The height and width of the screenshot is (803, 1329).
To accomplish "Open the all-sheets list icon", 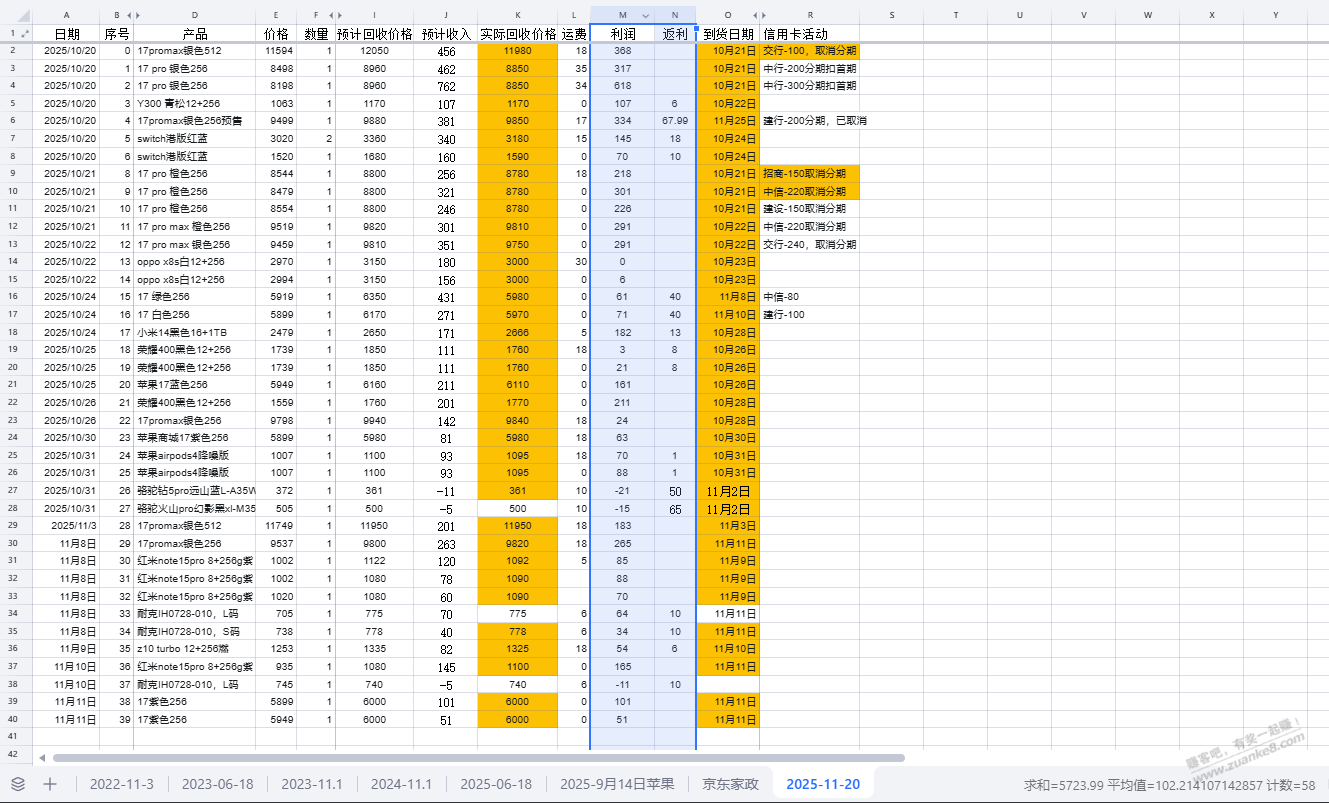I will click(x=17, y=784).
